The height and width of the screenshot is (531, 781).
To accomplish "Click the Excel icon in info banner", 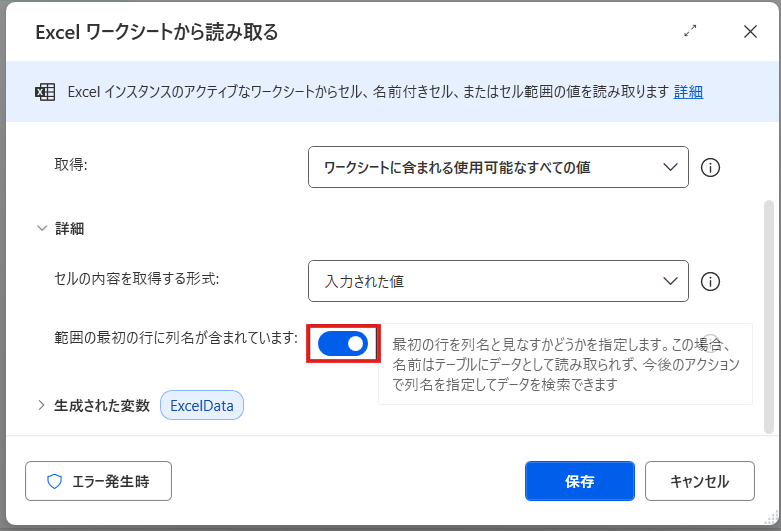I will [x=45, y=92].
